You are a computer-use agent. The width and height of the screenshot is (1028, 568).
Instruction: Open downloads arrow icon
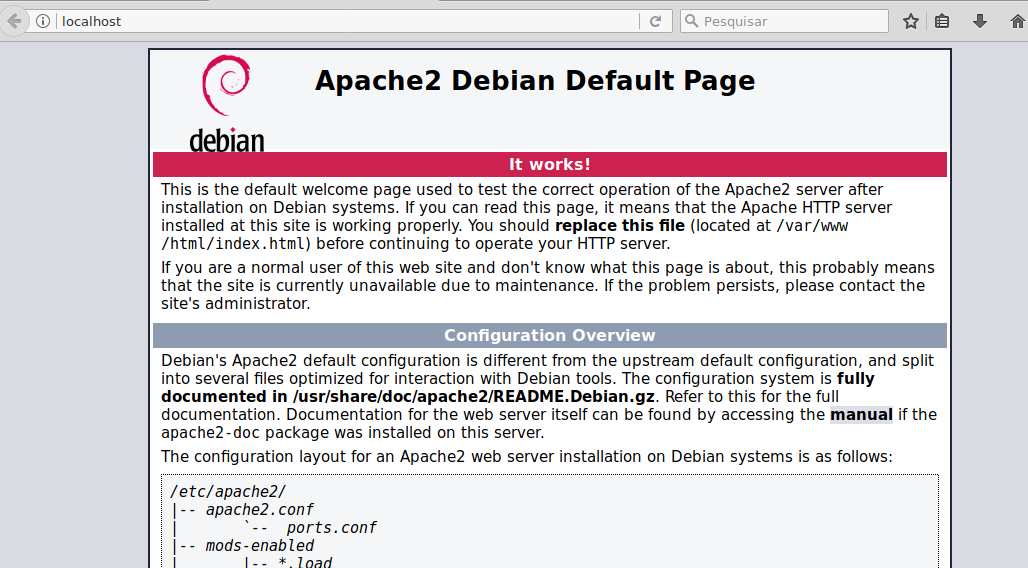[x=979, y=21]
